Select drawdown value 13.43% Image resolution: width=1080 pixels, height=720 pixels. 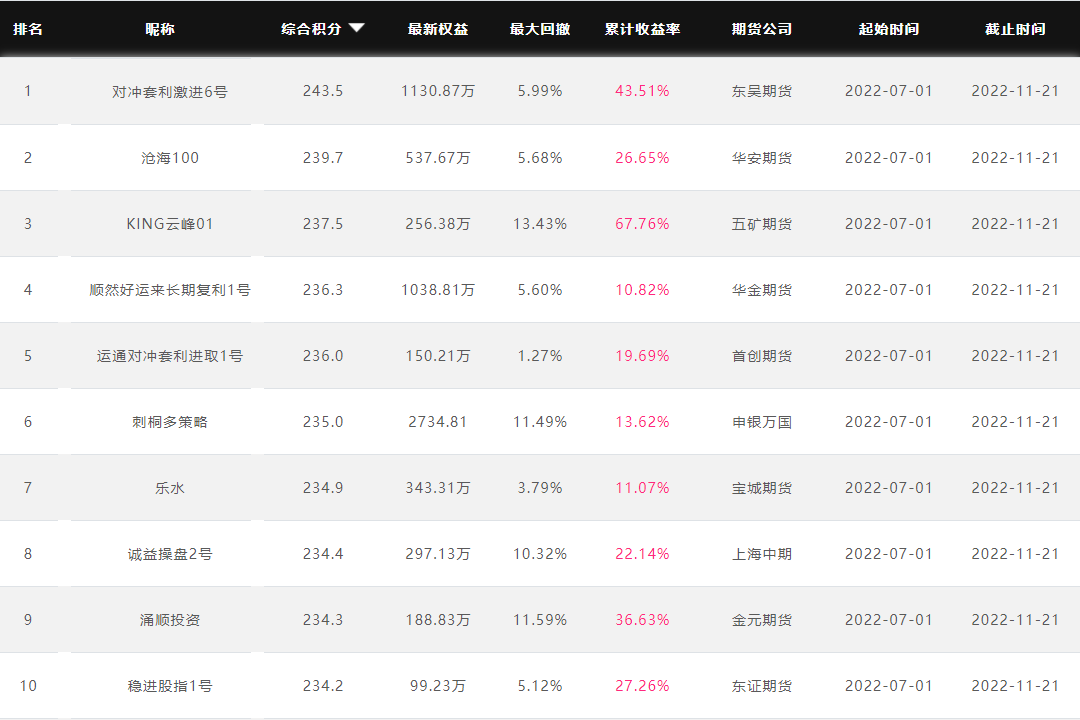pyautogui.click(x=540, y=224)
